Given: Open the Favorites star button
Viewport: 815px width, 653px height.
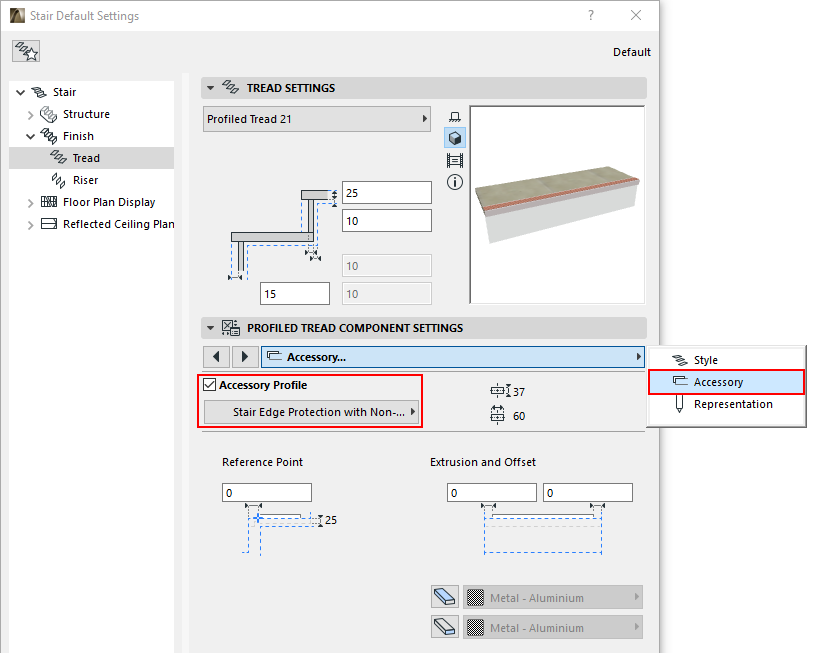Looking at the screenshot, I should [26, 51].
